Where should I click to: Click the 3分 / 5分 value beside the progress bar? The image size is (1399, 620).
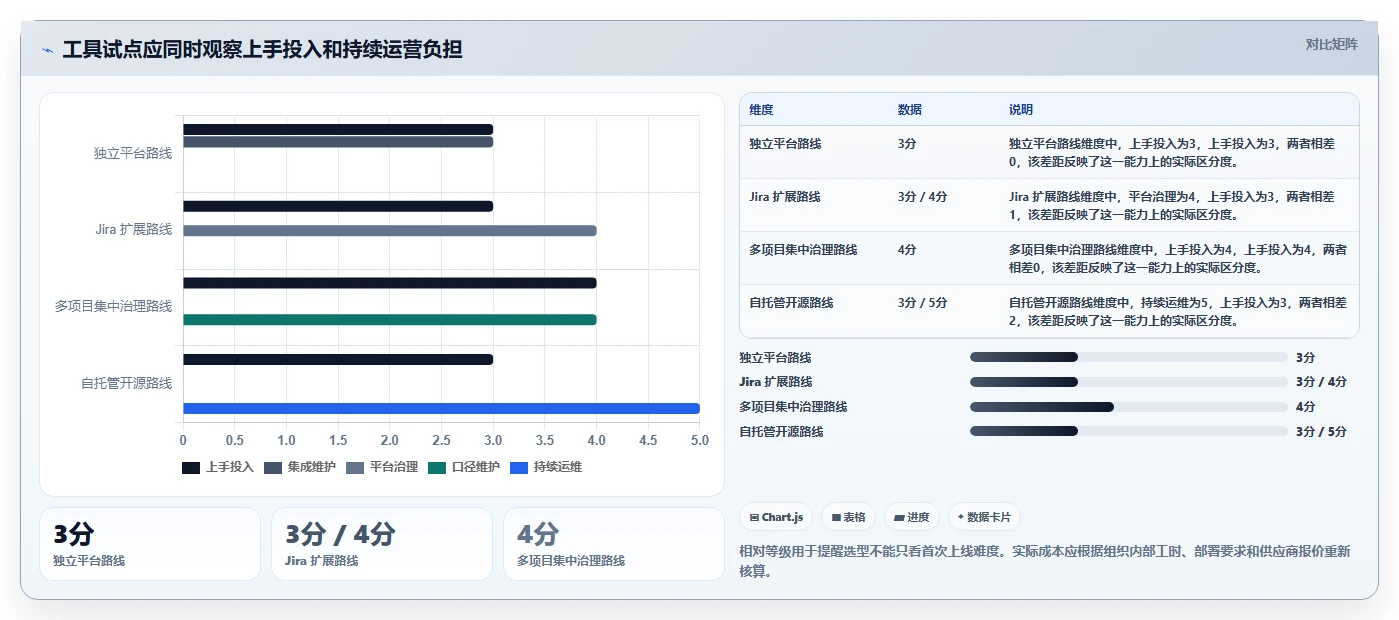[x=1321, y=432]
